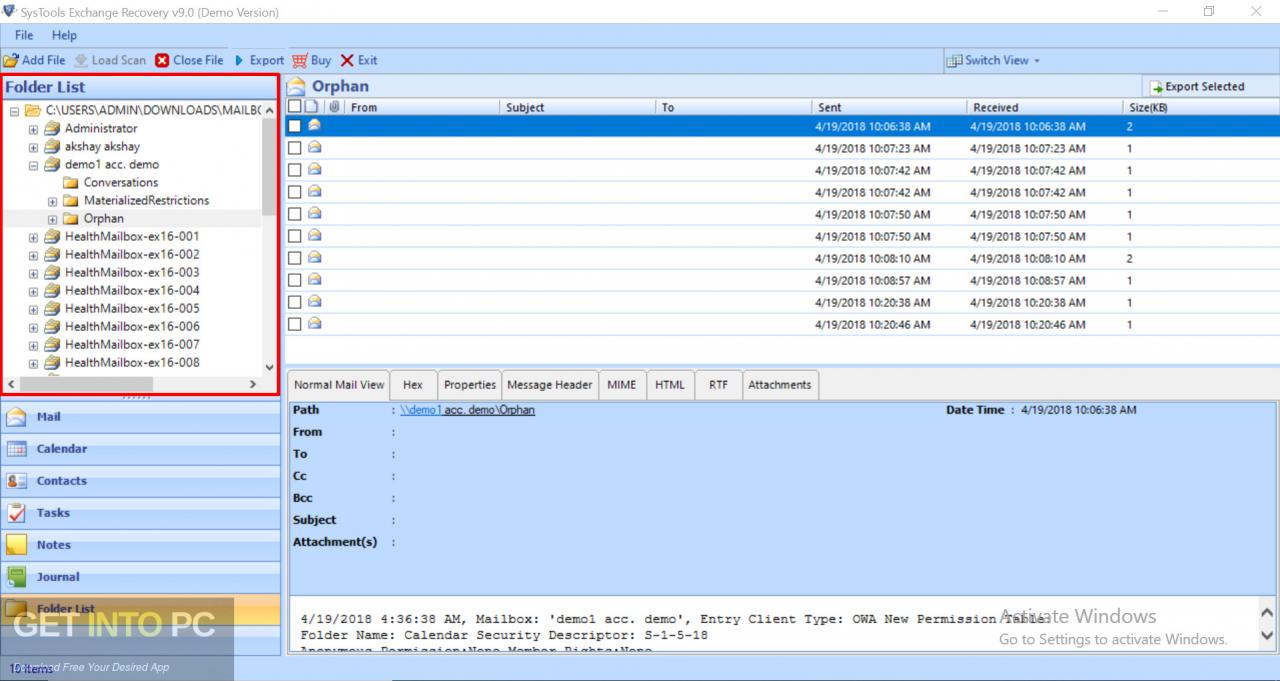
Task: Click the envelope icon of 10:07:23 AM email
Action: pos(314,148)
